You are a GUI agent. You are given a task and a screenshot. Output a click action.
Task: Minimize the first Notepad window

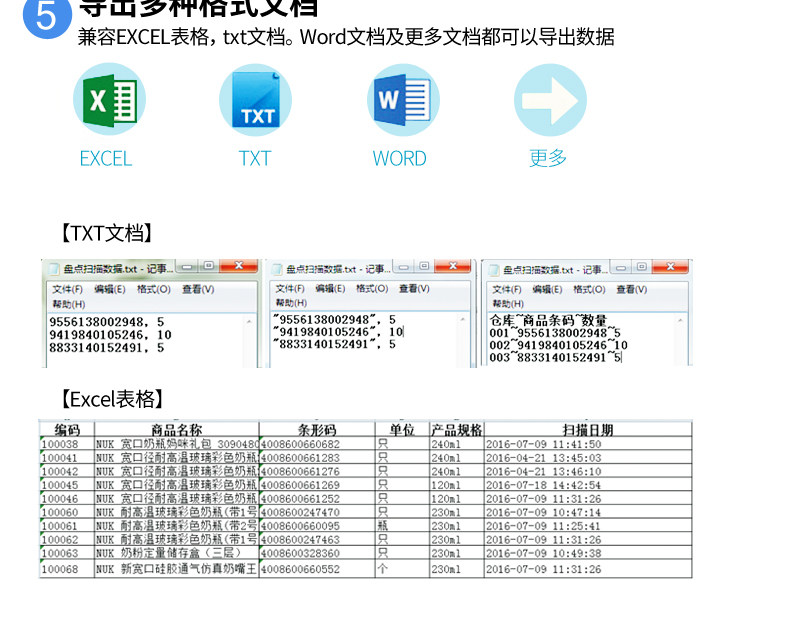(x=187, y=266)
